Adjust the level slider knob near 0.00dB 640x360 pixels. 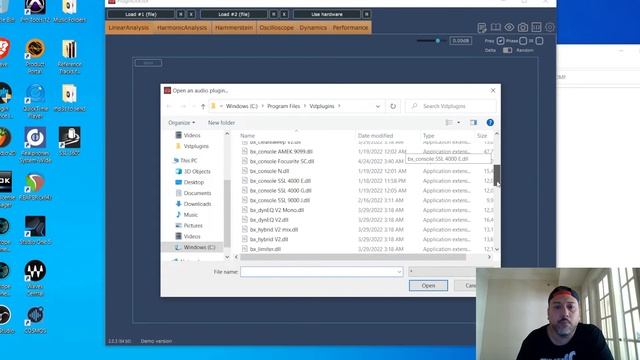[438, 41]
